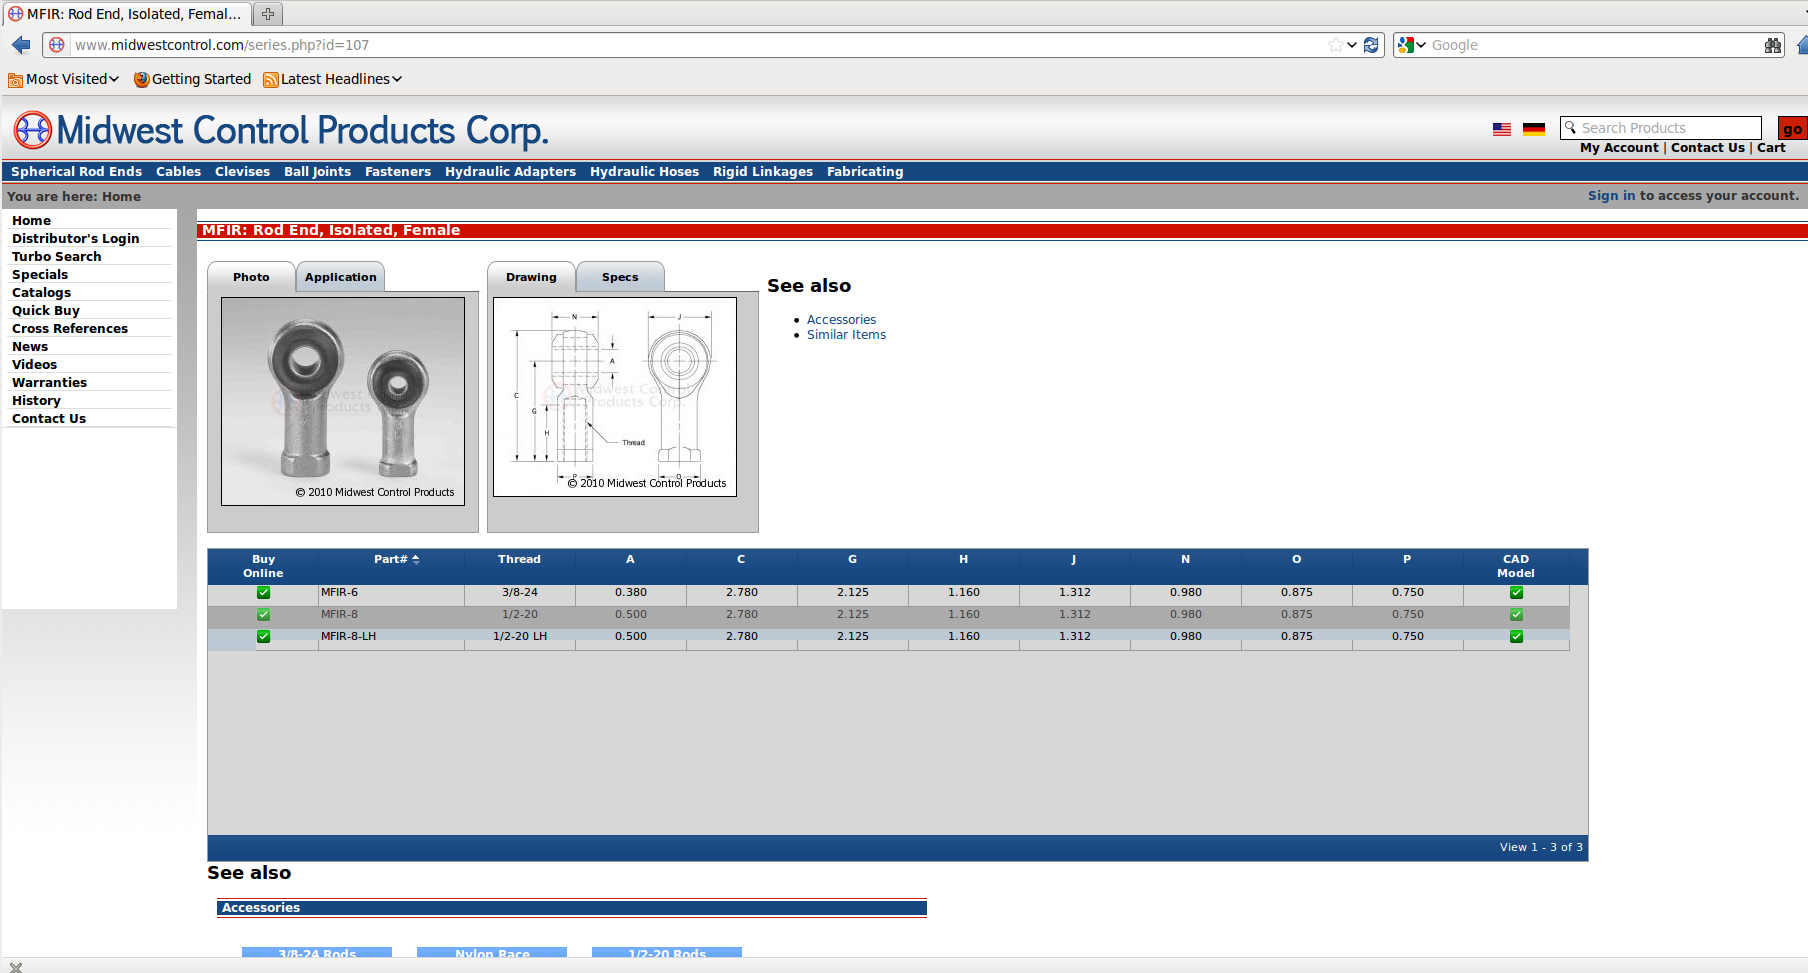This screenshot has height=973, width=1808.
Task: Open the address bar history dropdown arrow
Action: 1352,45
